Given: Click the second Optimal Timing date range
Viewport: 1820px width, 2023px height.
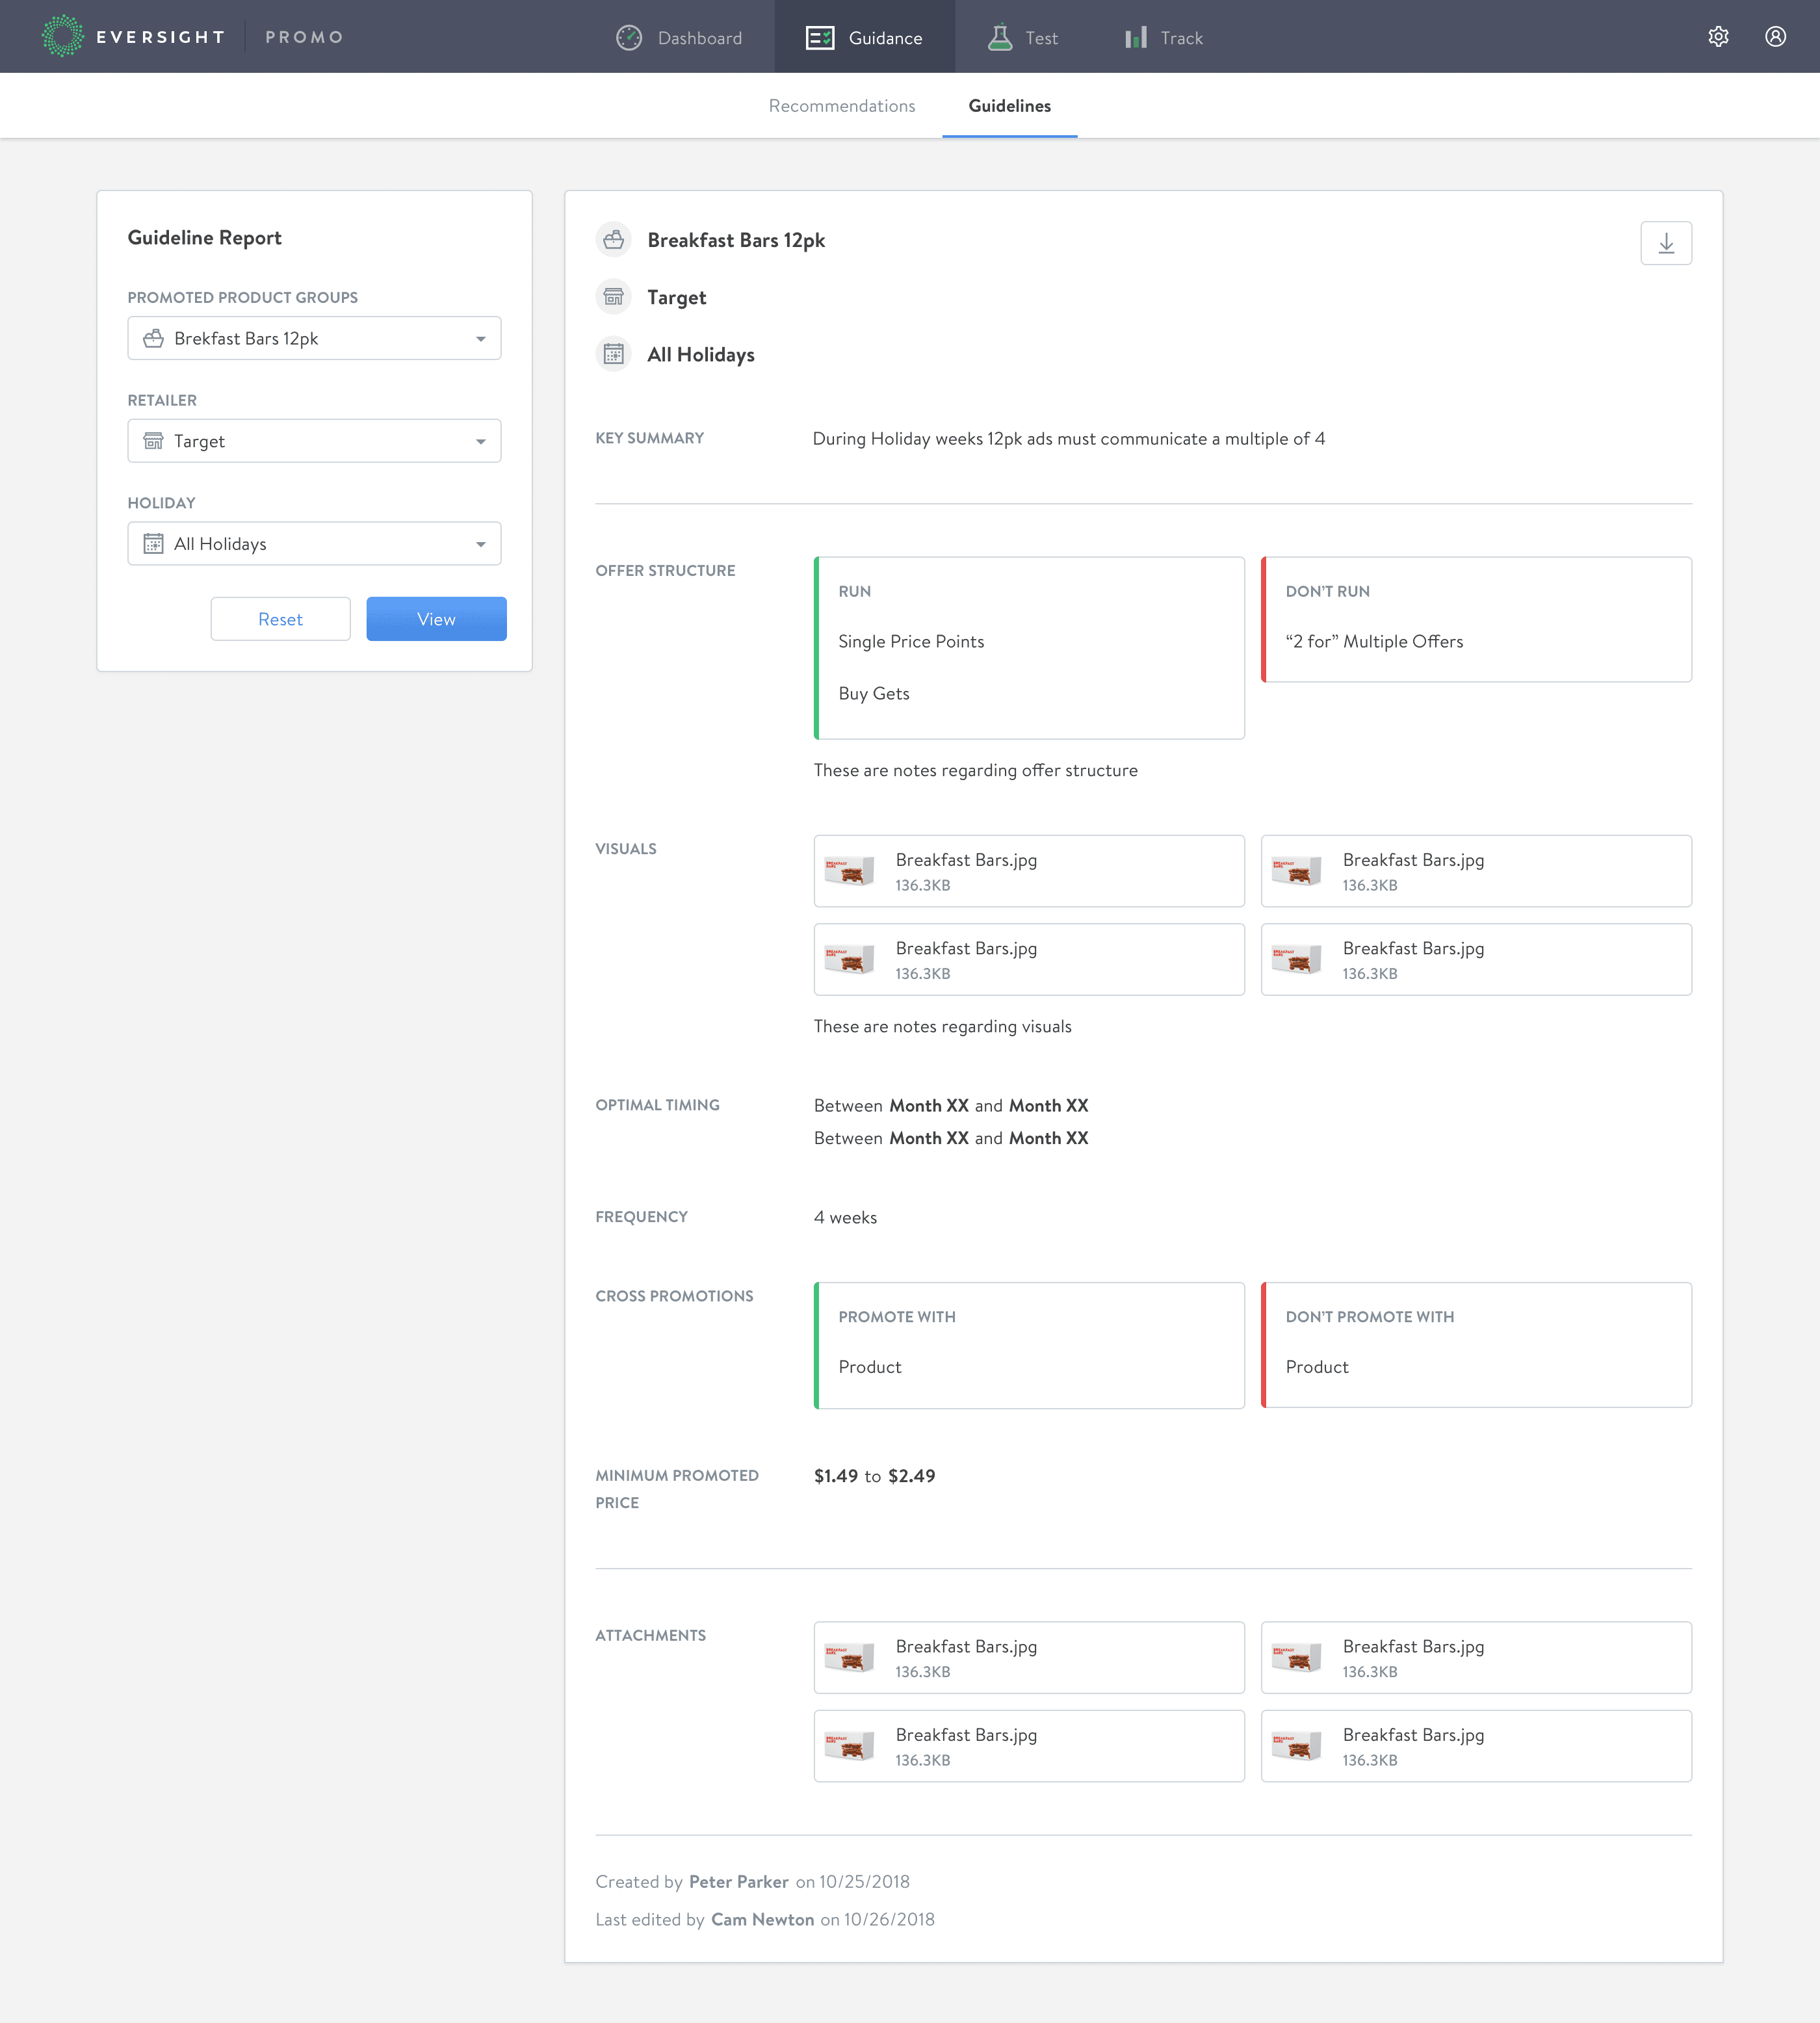Looking at the screenshot, I should point(951,1138).
